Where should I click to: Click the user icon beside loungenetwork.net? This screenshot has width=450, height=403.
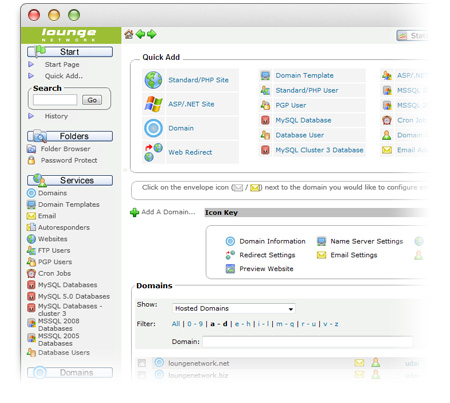(x=376, y=362)
